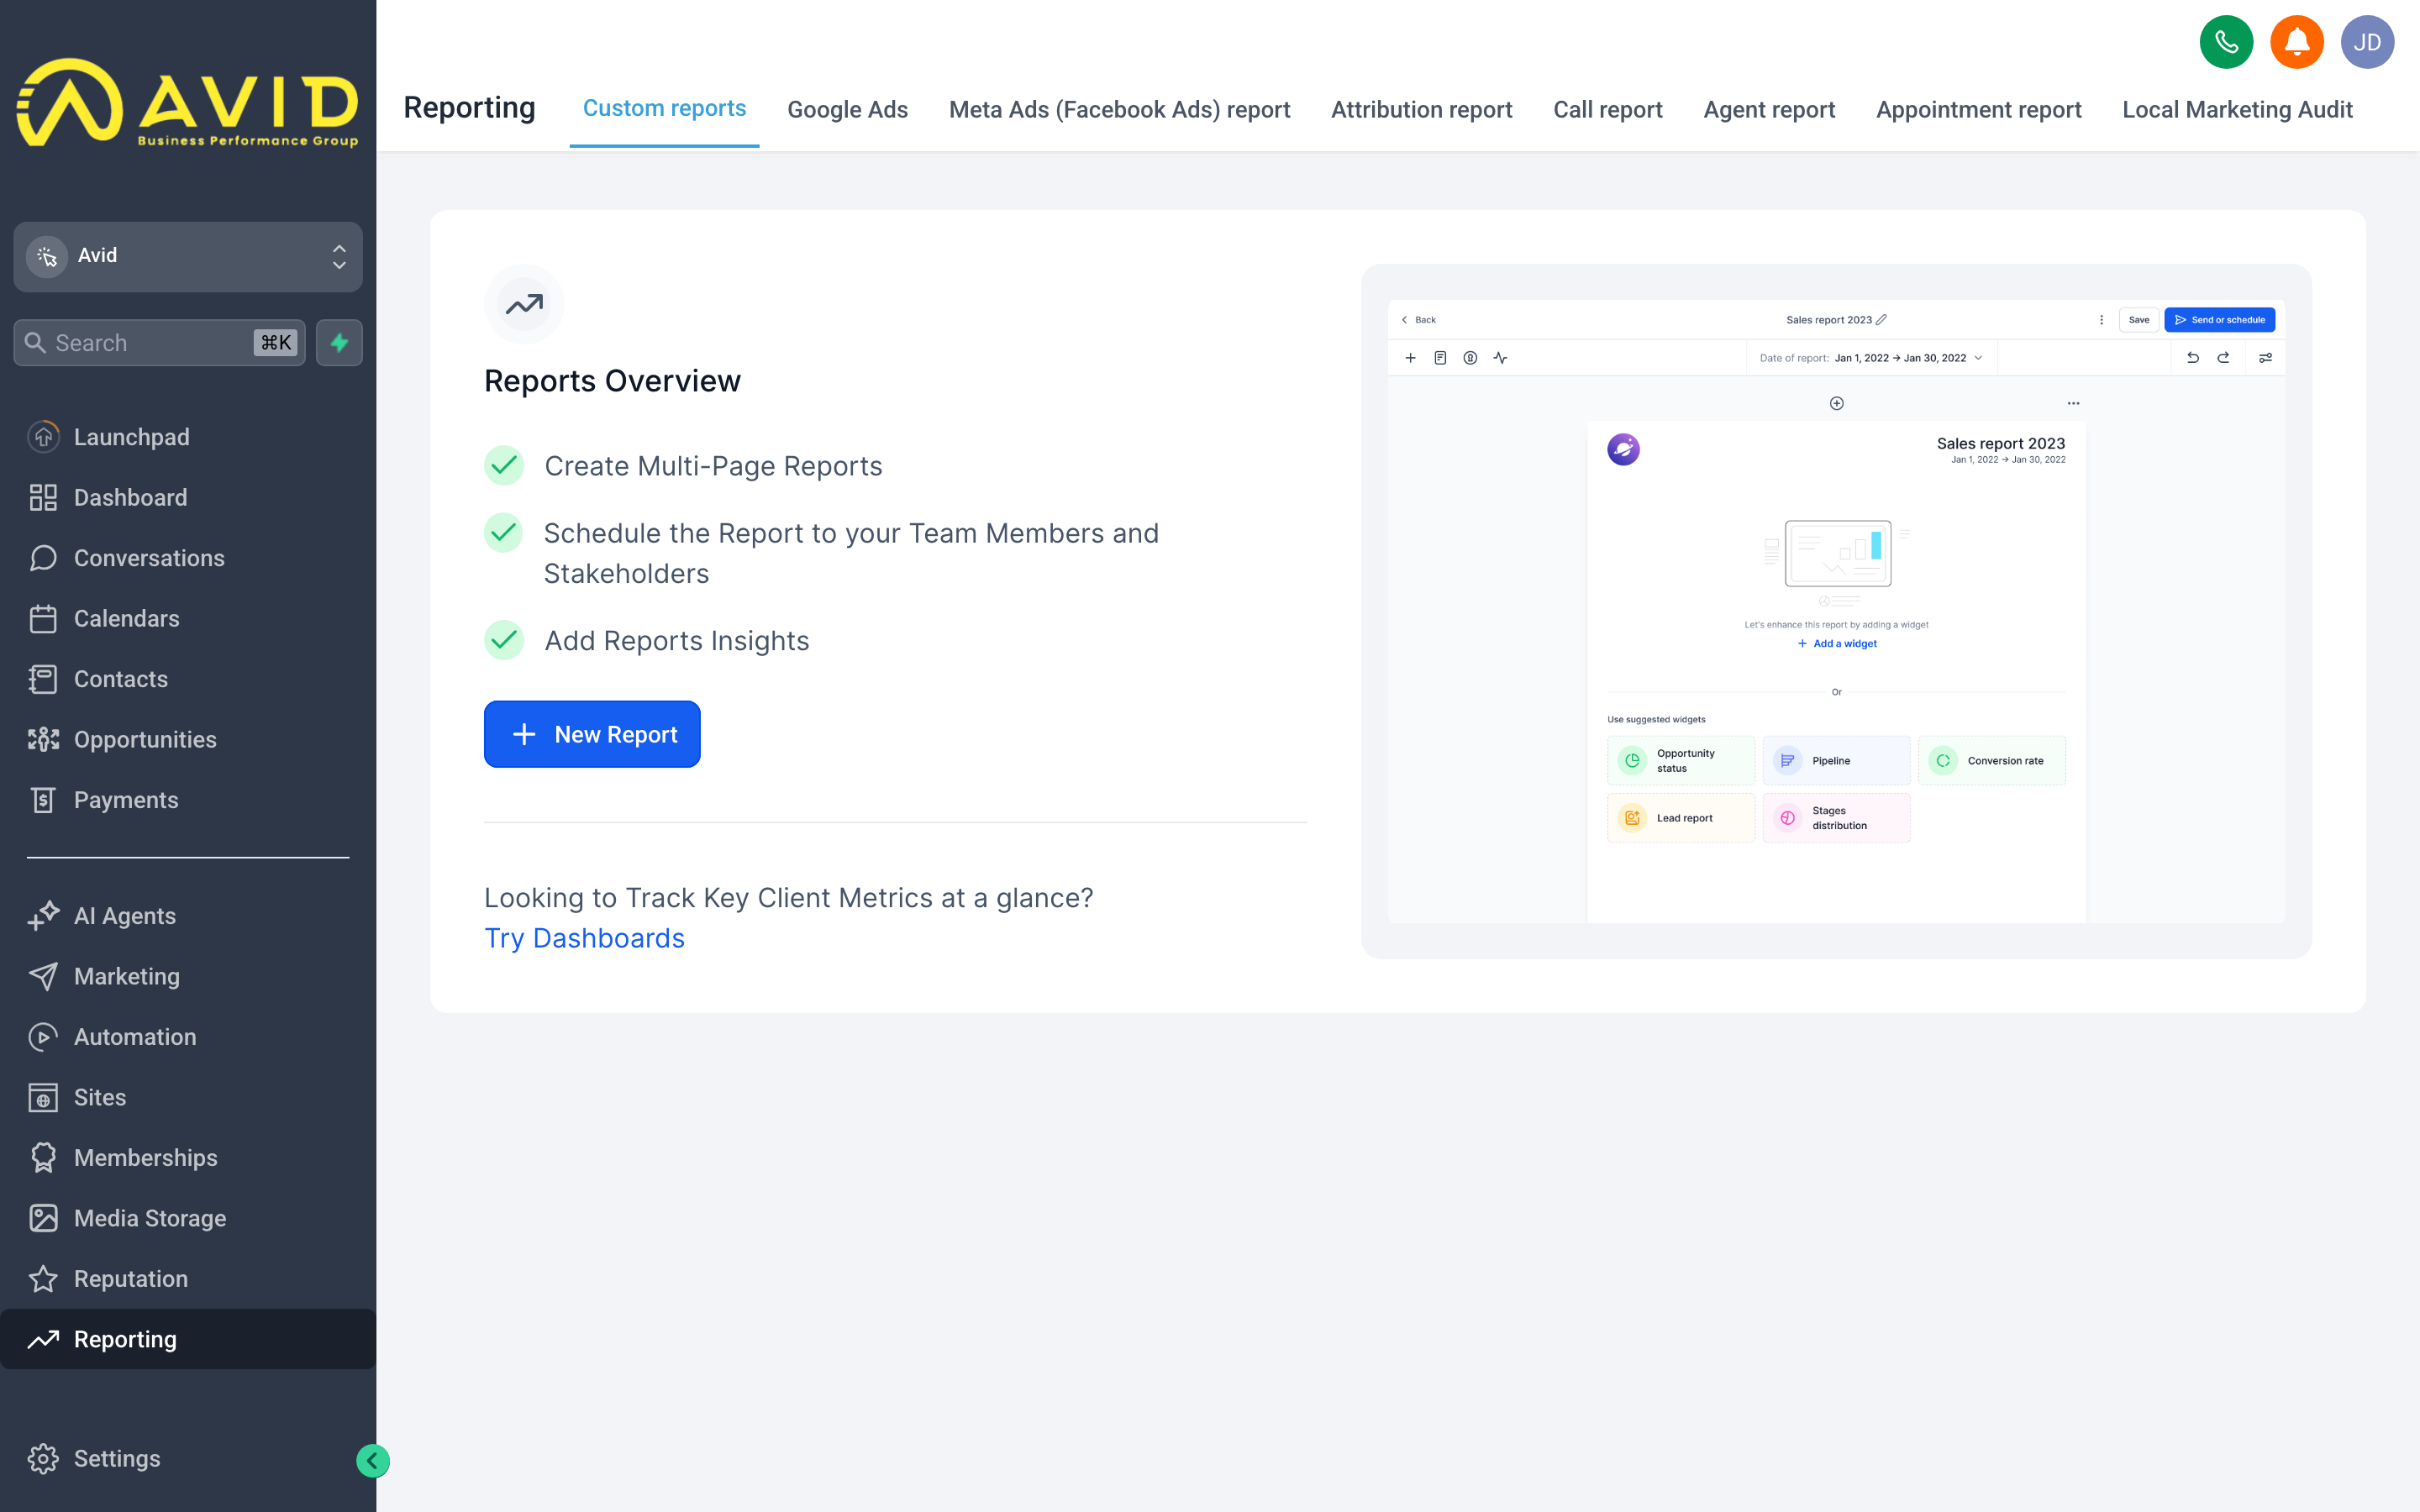Click the lightning bolt quick actions icon
The height and width of the screenshot is (1512, 2420).
339,343
